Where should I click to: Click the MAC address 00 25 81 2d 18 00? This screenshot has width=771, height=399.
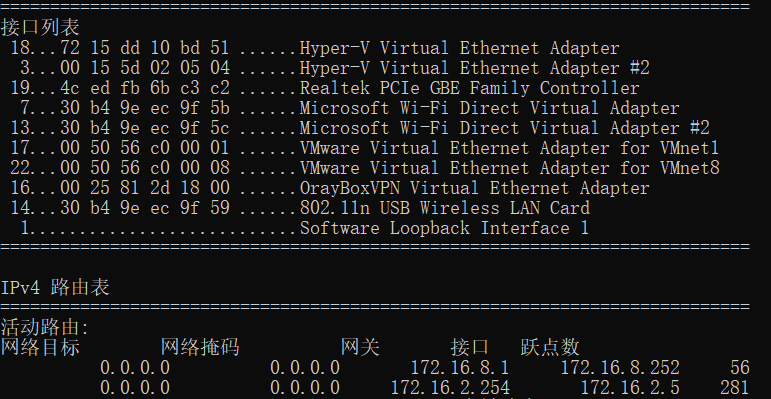click(145, 188)
